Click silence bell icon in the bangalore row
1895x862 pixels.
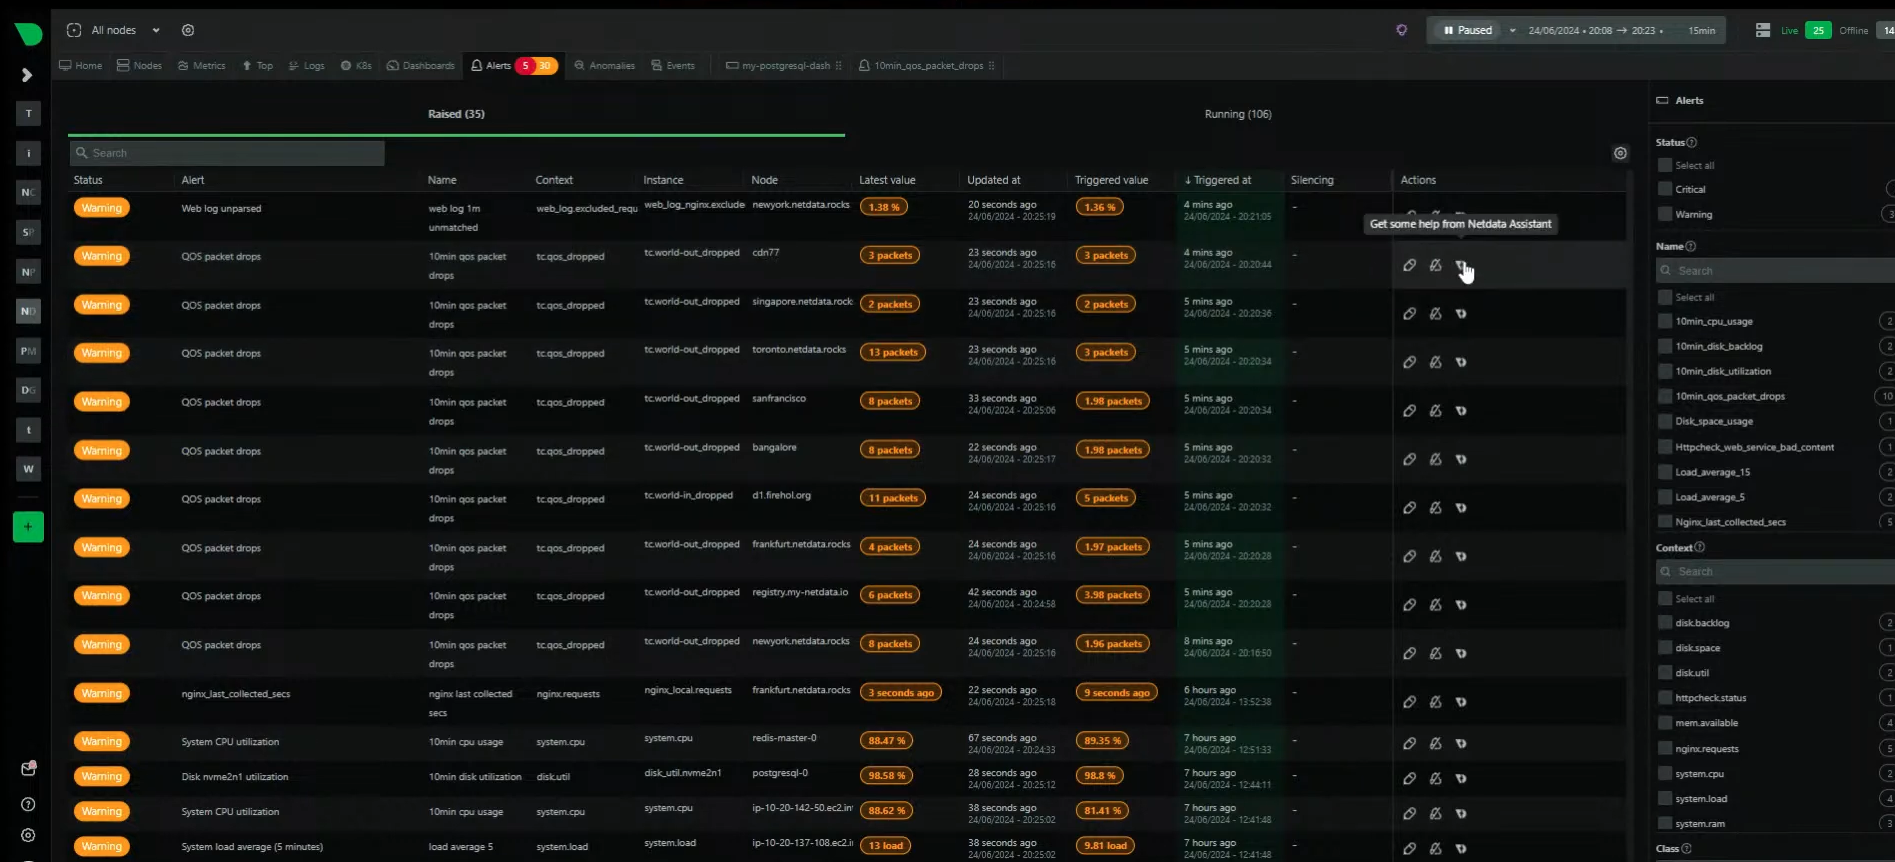coord(1435,459)
